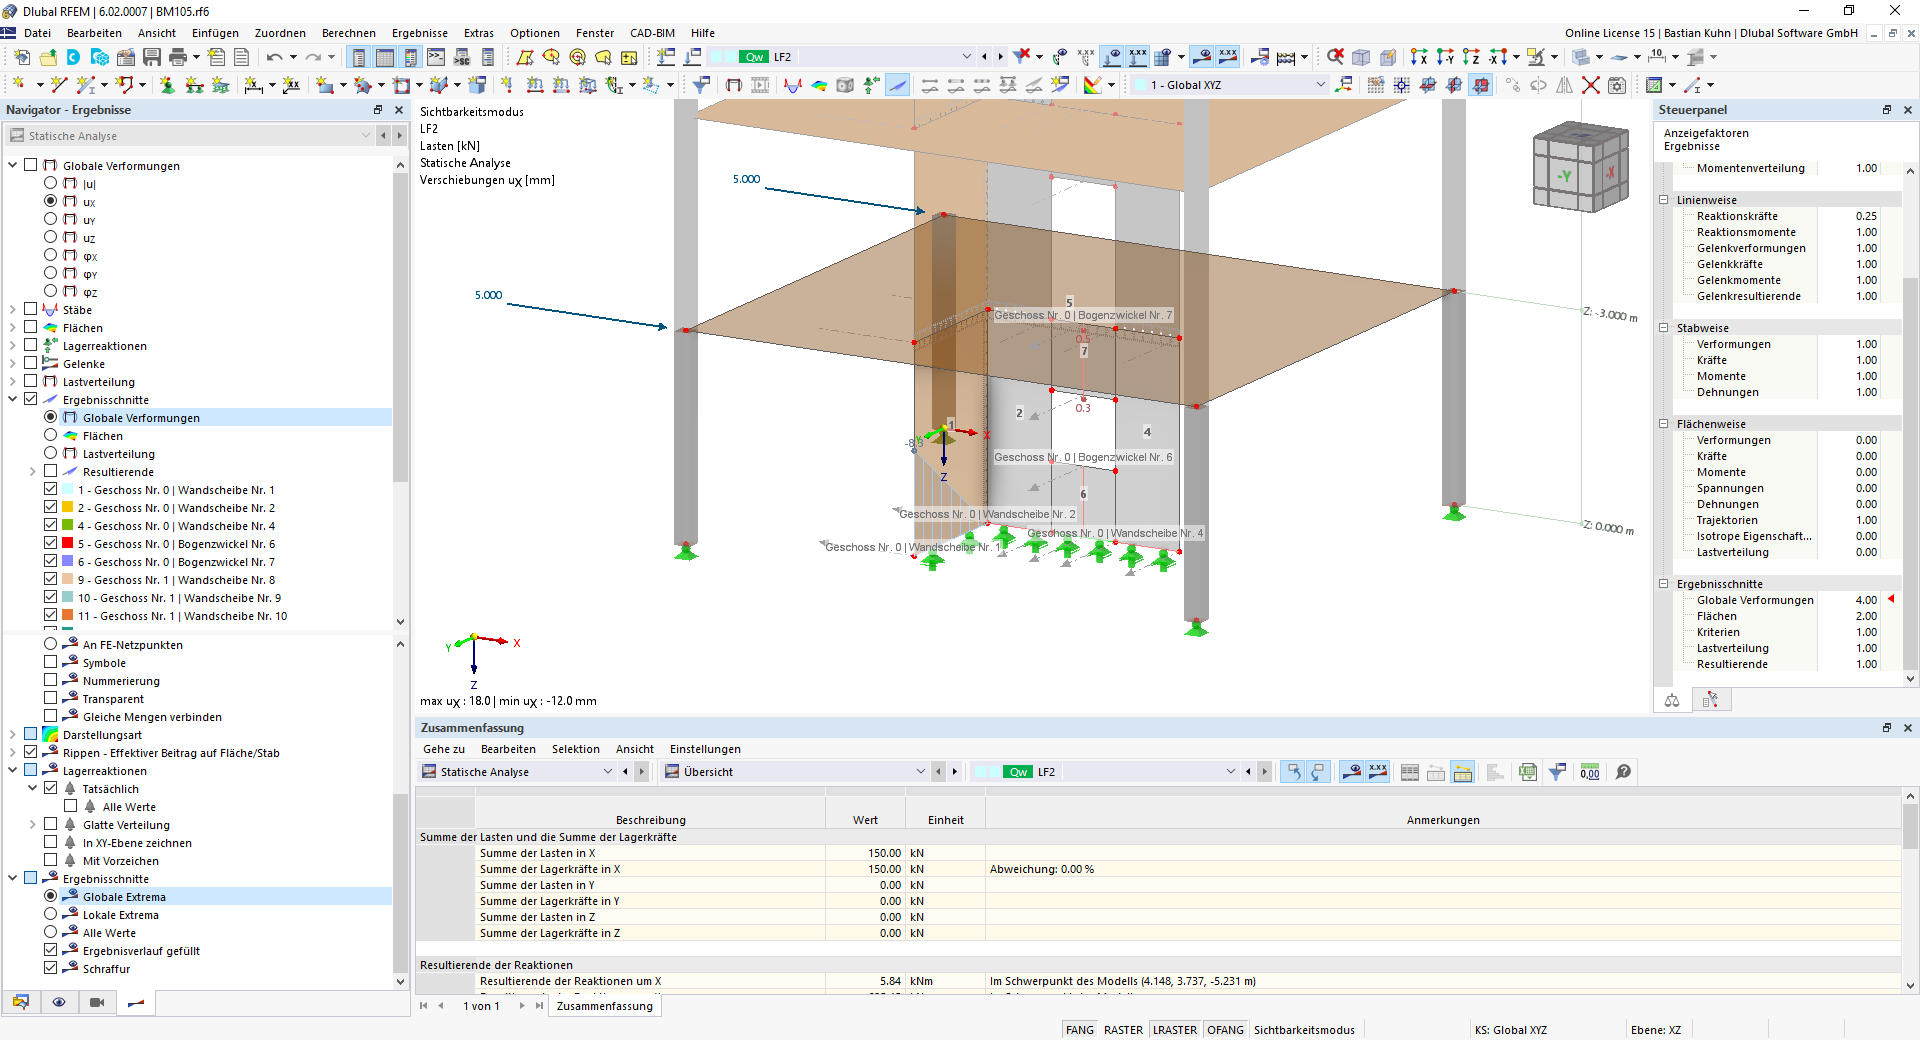Image resolution: width=1920 pixels, height=1040 pixels.
Task: Click the save (floppy disk) toolbar icon
Action: [x=152, y=57]
